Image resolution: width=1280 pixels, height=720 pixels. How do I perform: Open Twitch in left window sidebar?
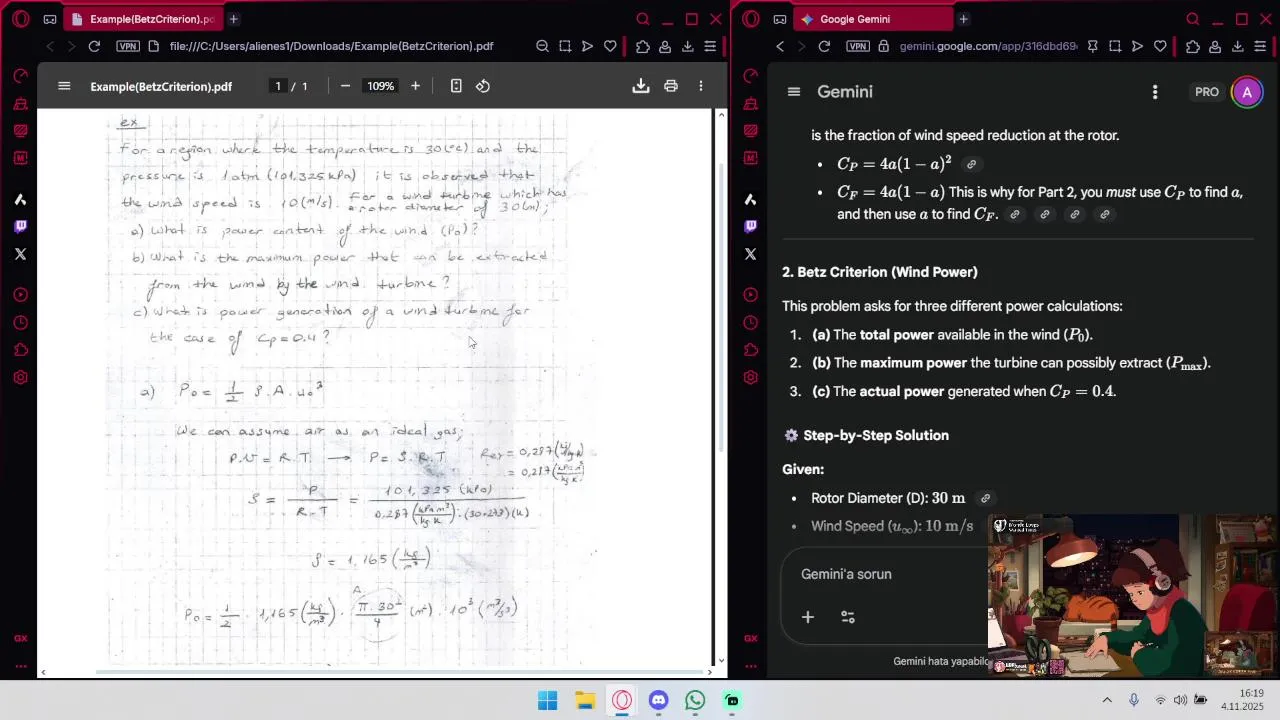[x=21, y=227]
